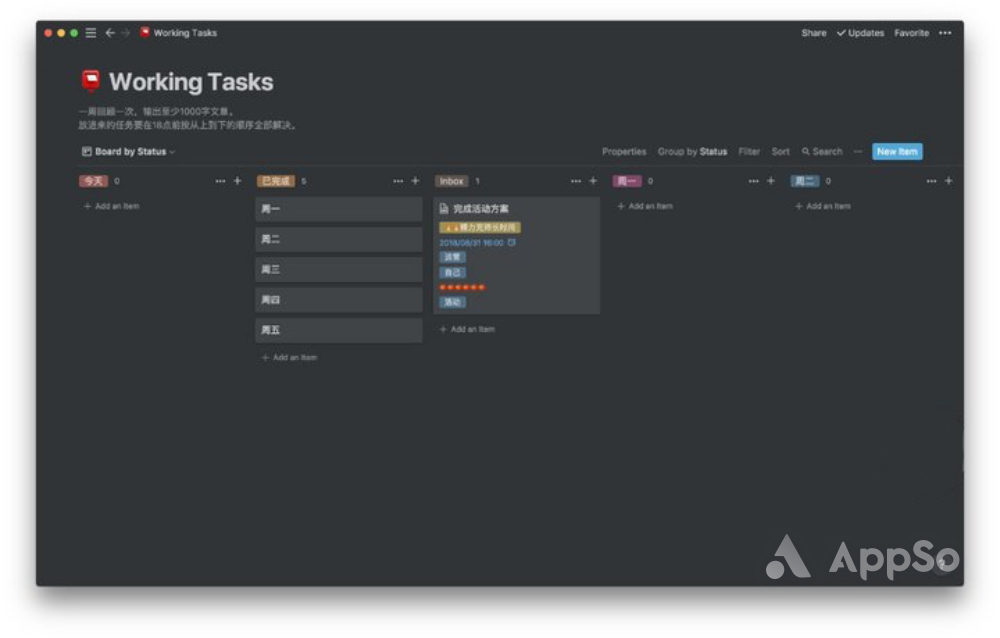
Task: Click Share in the top bar
Action: point(813,33)
